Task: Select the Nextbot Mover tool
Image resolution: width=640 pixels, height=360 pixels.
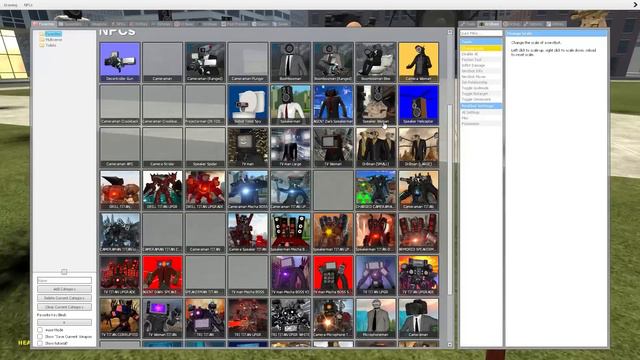Action: click(x=481, y=76)
